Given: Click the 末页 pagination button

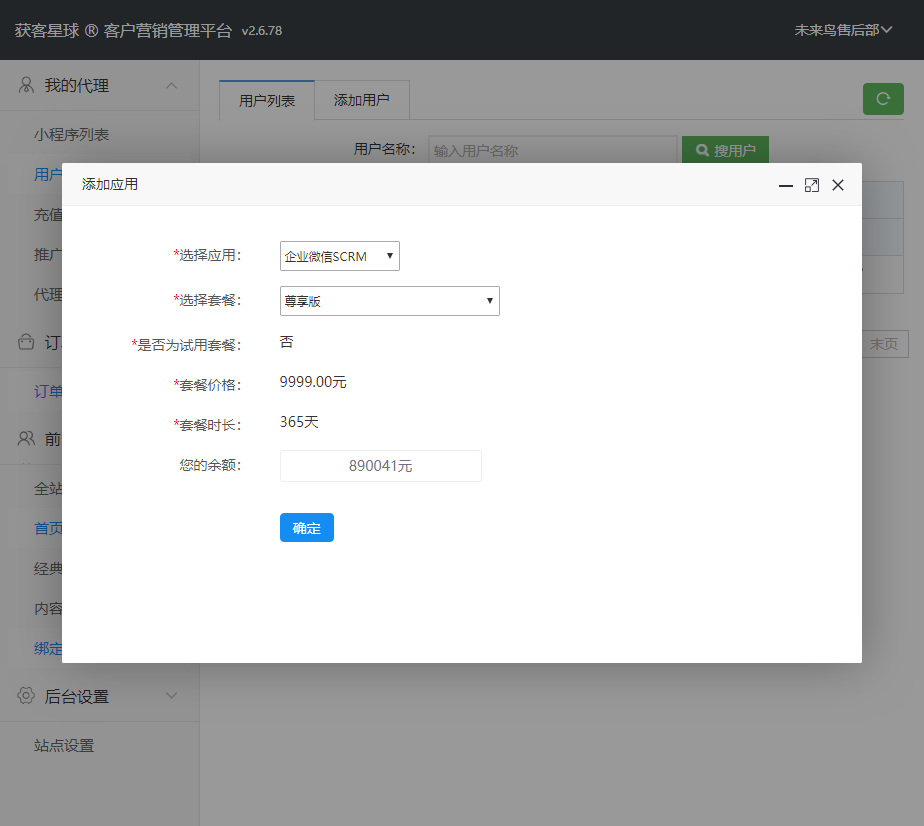Looking at the screenshot, I should click(x=884, y=344).
